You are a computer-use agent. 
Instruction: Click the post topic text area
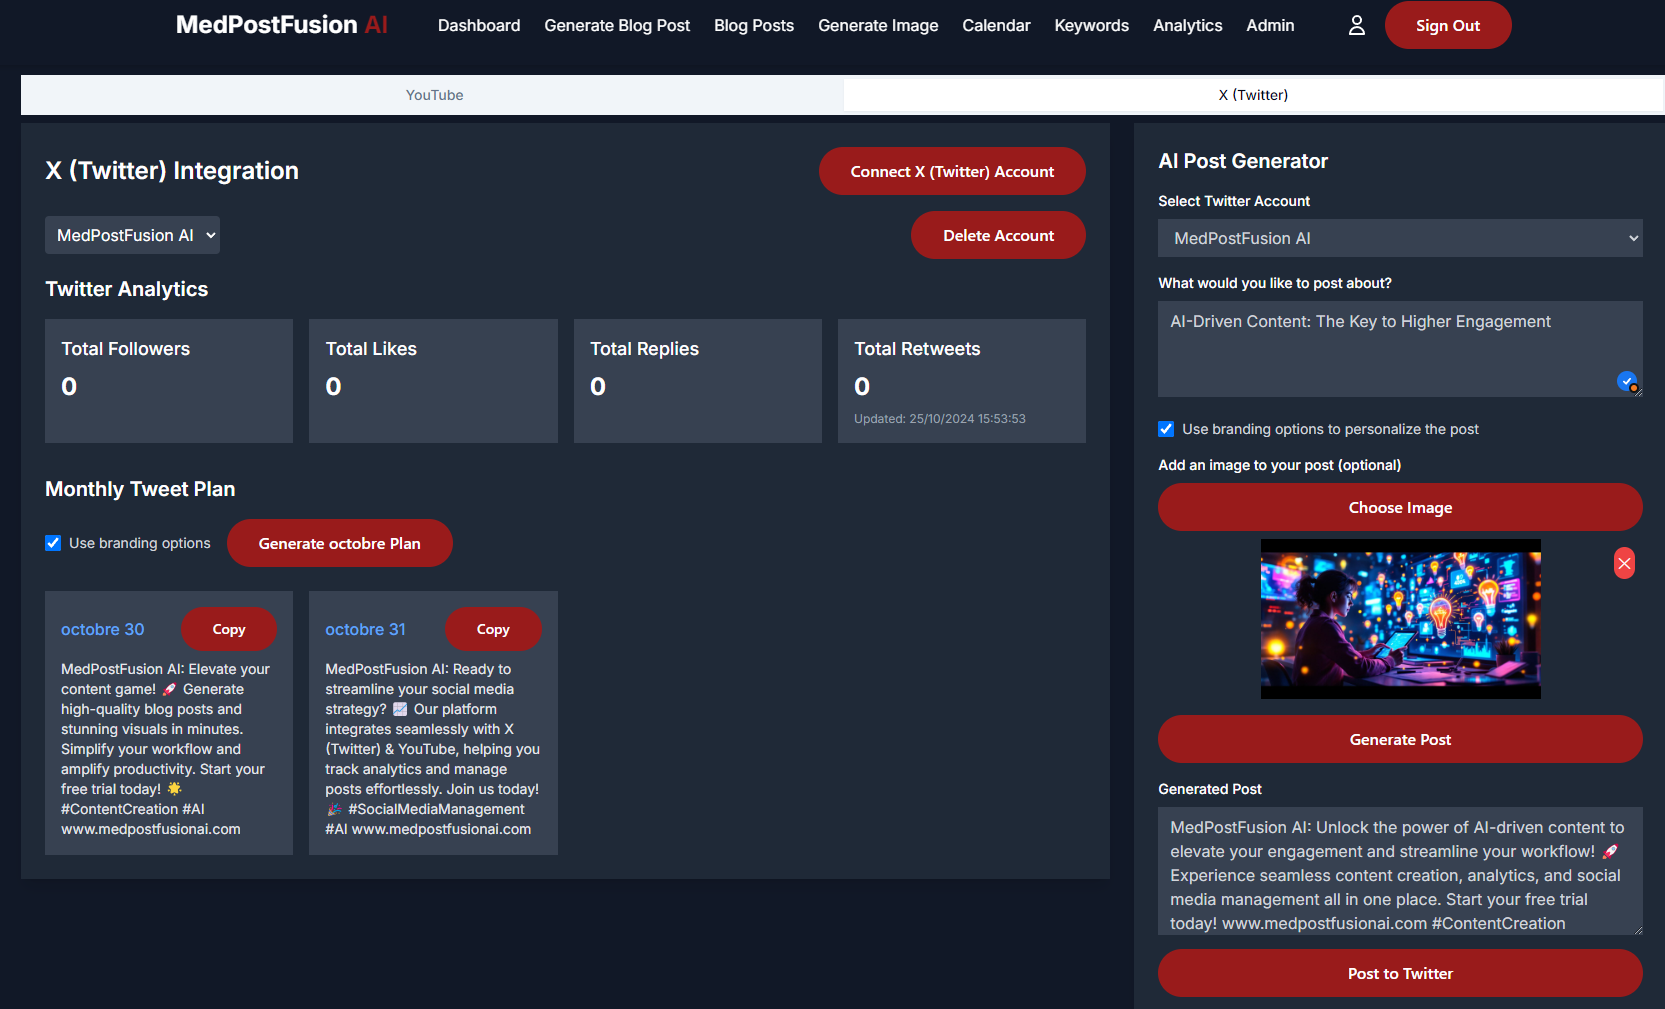(x=1400, y=349)
